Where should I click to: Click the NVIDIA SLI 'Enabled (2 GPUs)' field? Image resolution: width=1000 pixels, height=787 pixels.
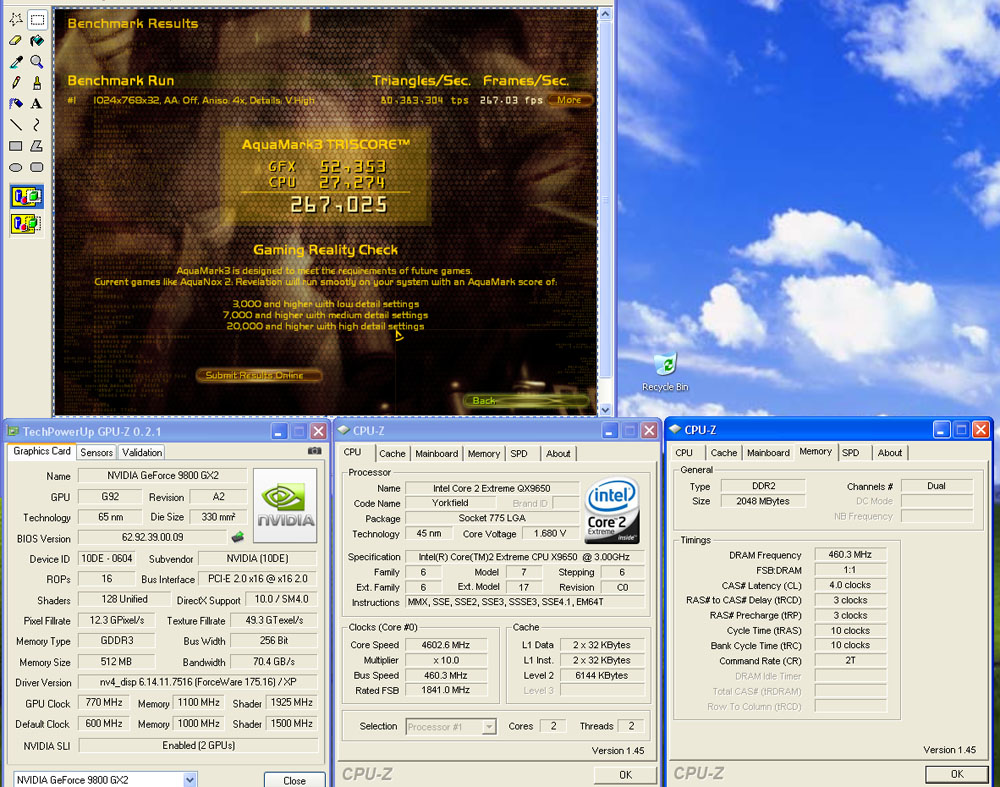(198, 745)
